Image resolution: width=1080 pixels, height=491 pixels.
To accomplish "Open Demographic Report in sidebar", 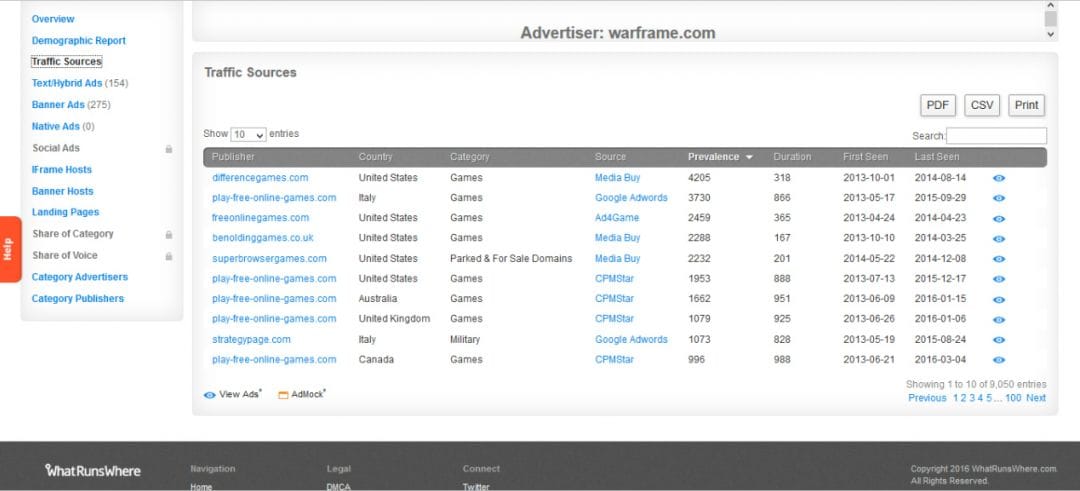I will (x=79, y=41).
